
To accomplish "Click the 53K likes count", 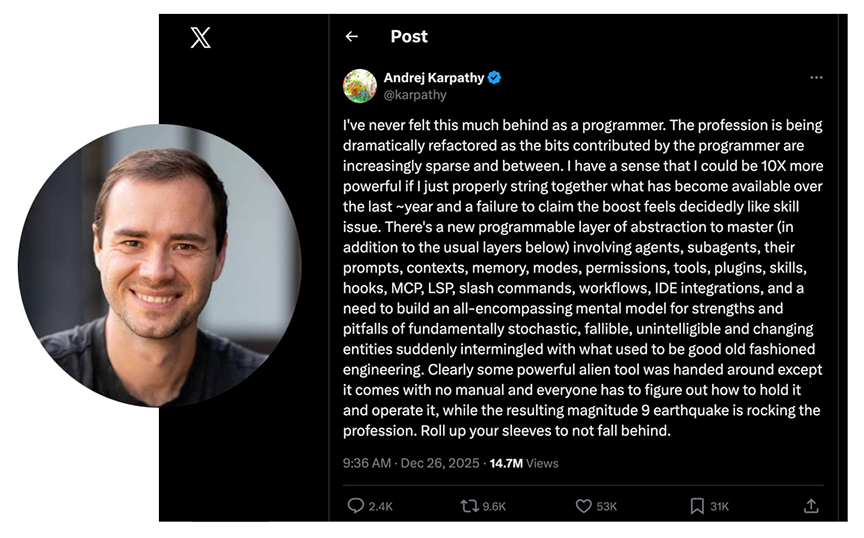I will 607,507.
